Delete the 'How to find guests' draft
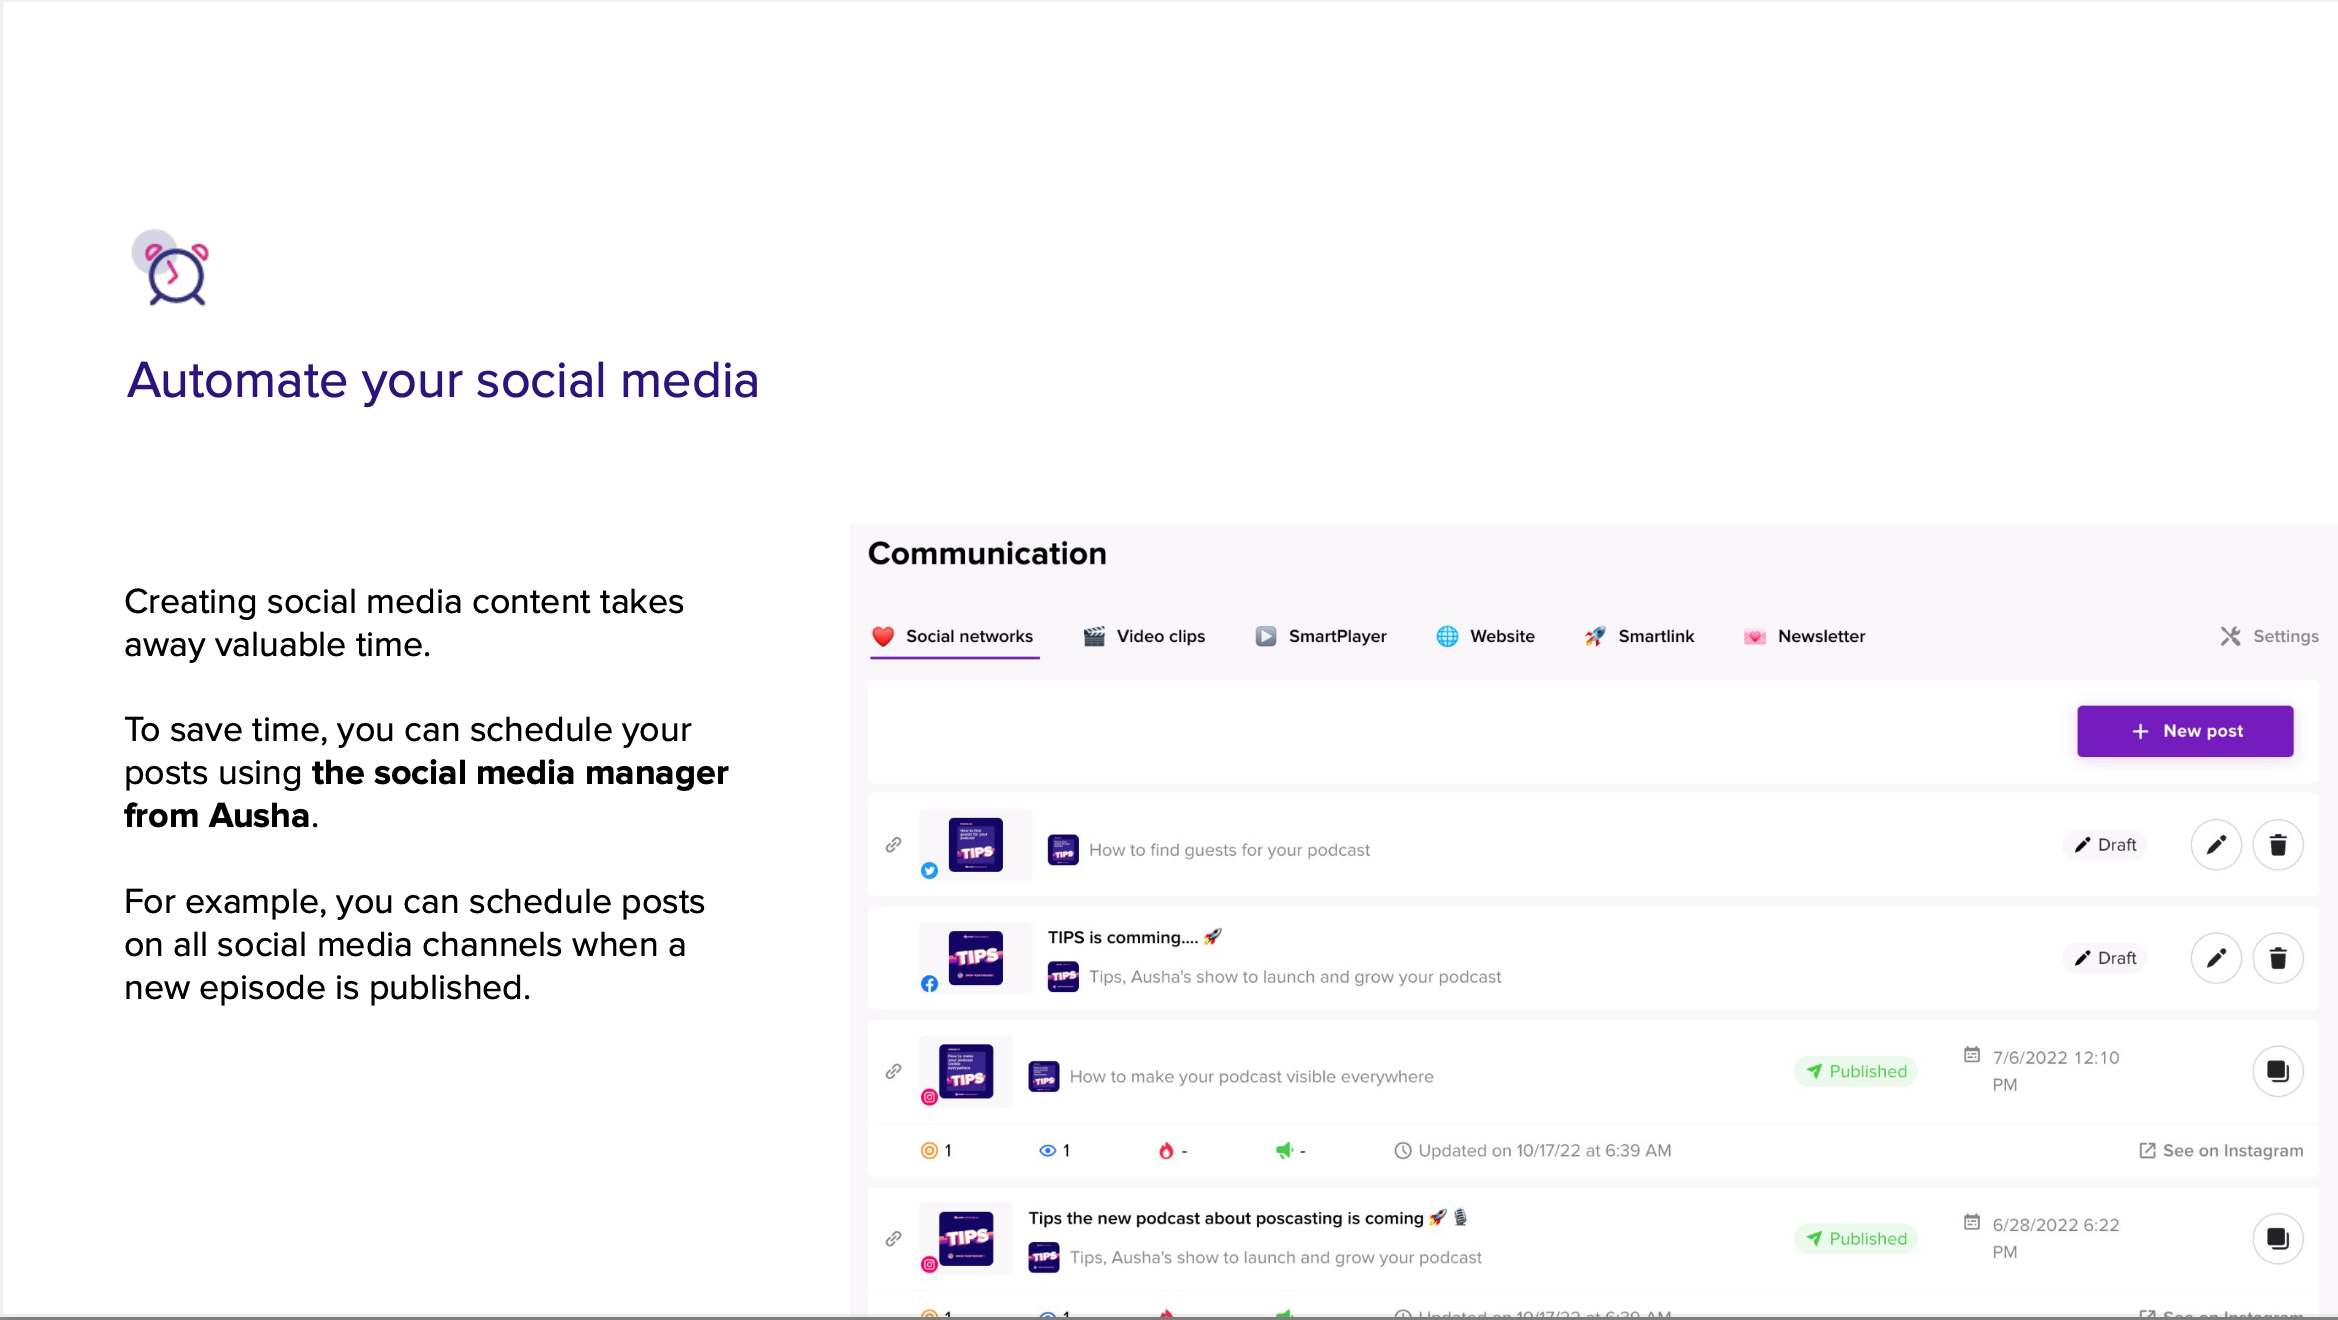2338x1320 pixels. coord(2278,845)
